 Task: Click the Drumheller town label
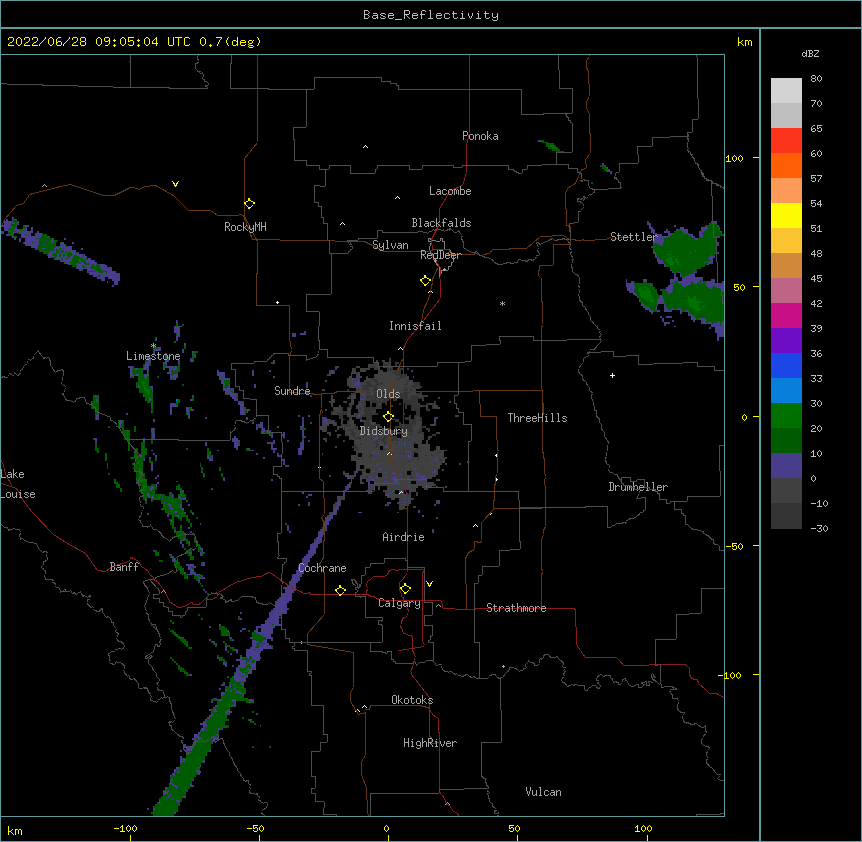(638, 487)
